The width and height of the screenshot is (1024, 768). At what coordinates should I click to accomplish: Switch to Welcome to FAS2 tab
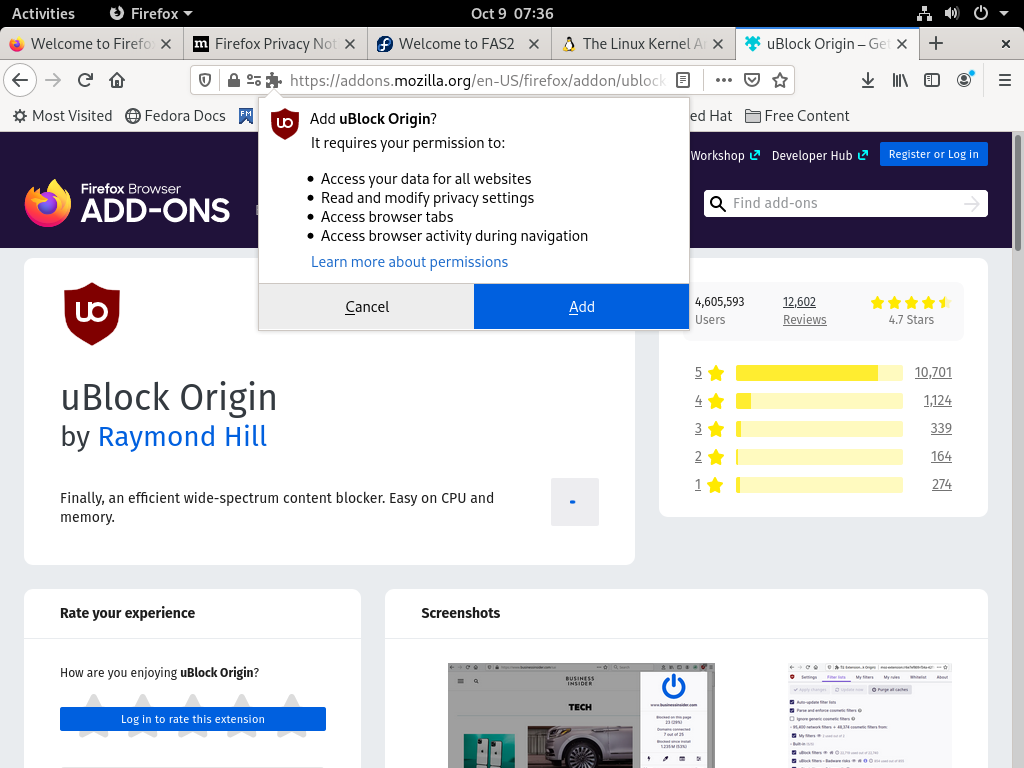[459, 44]
